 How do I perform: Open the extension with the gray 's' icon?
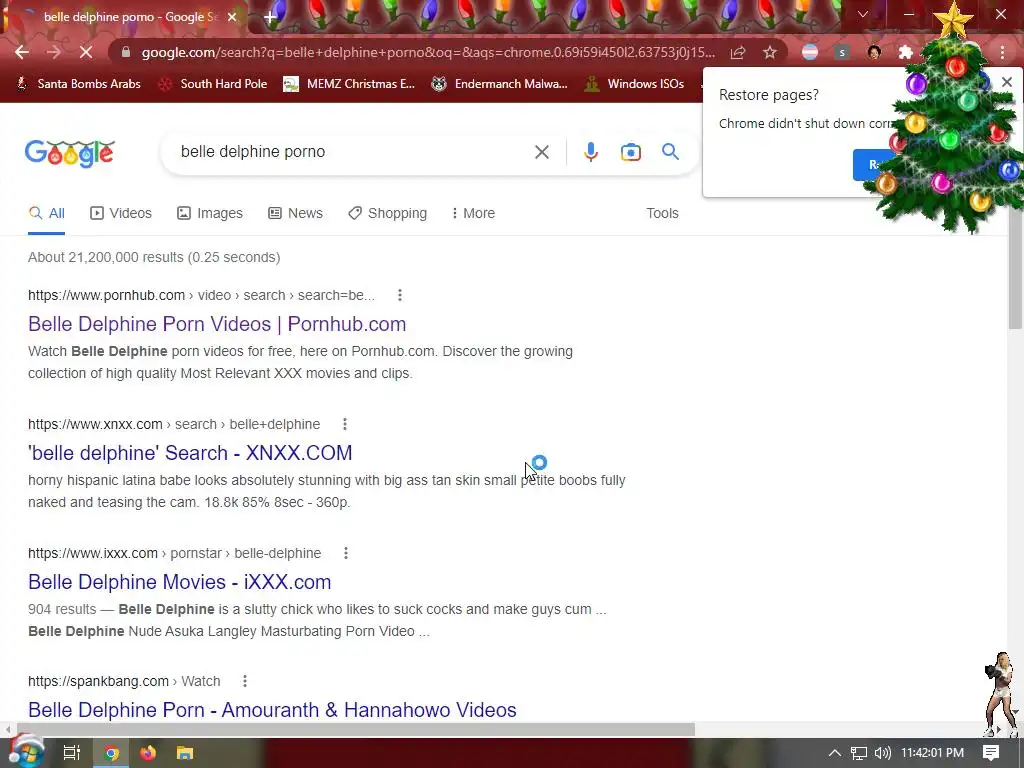[x=842, y=52]
